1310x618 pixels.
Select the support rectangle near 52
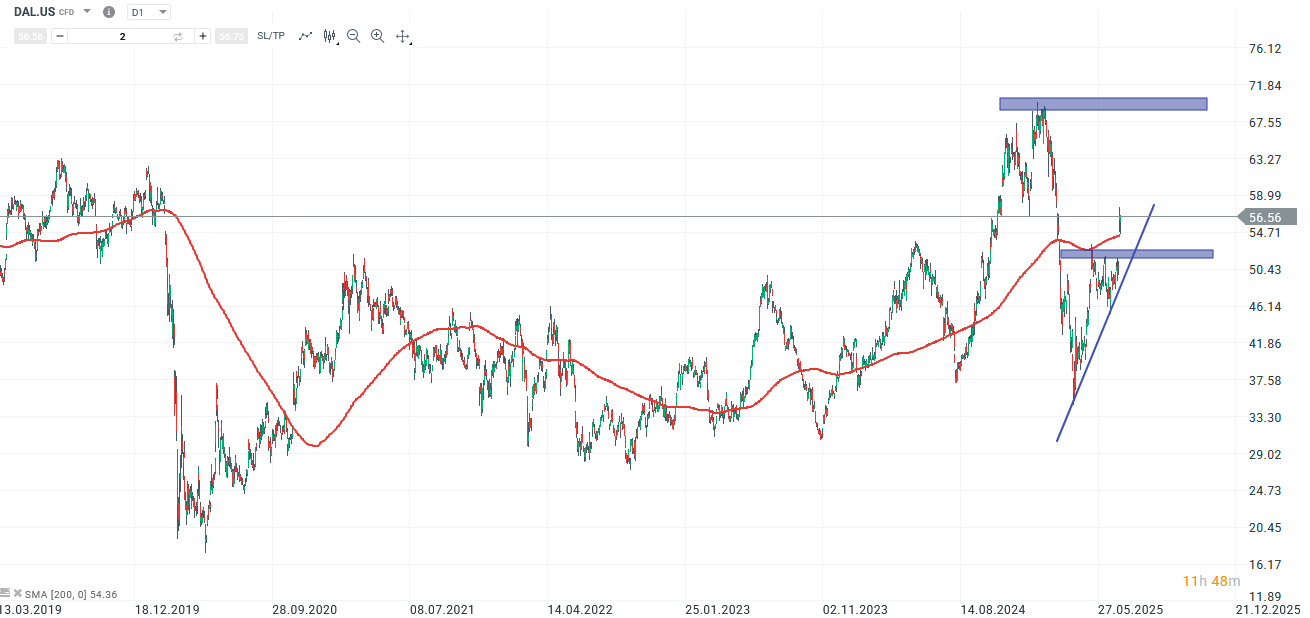(x=1136, y=254)
